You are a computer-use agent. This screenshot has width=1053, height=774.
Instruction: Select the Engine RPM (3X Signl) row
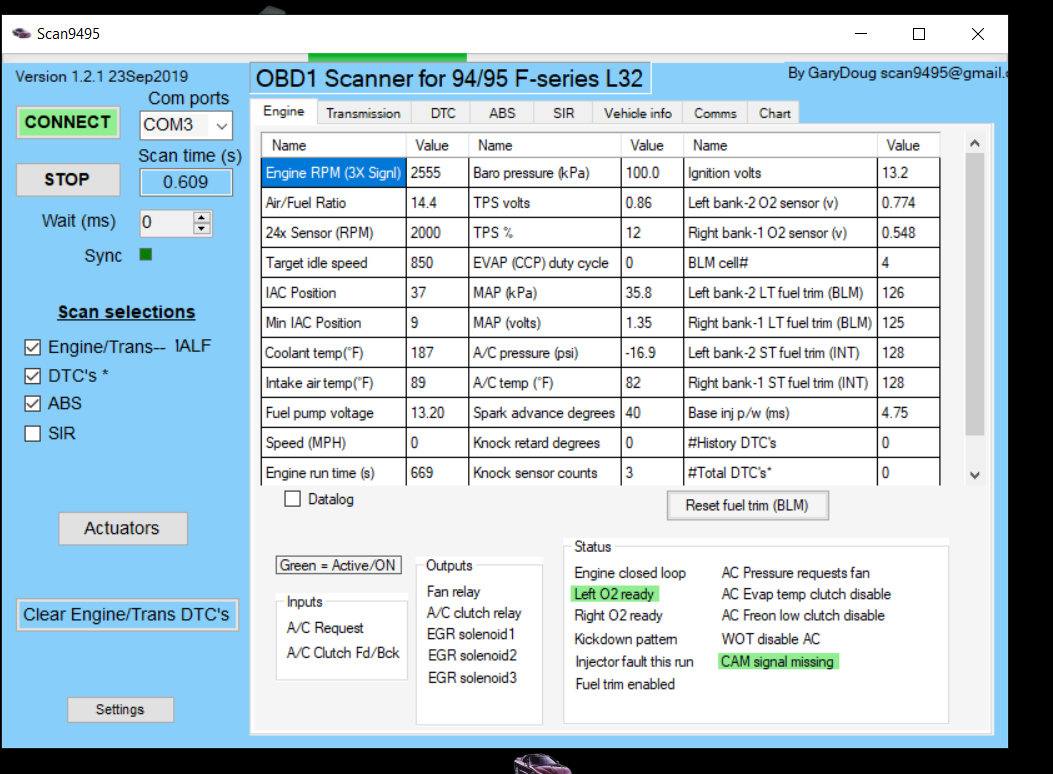[333, 173]
